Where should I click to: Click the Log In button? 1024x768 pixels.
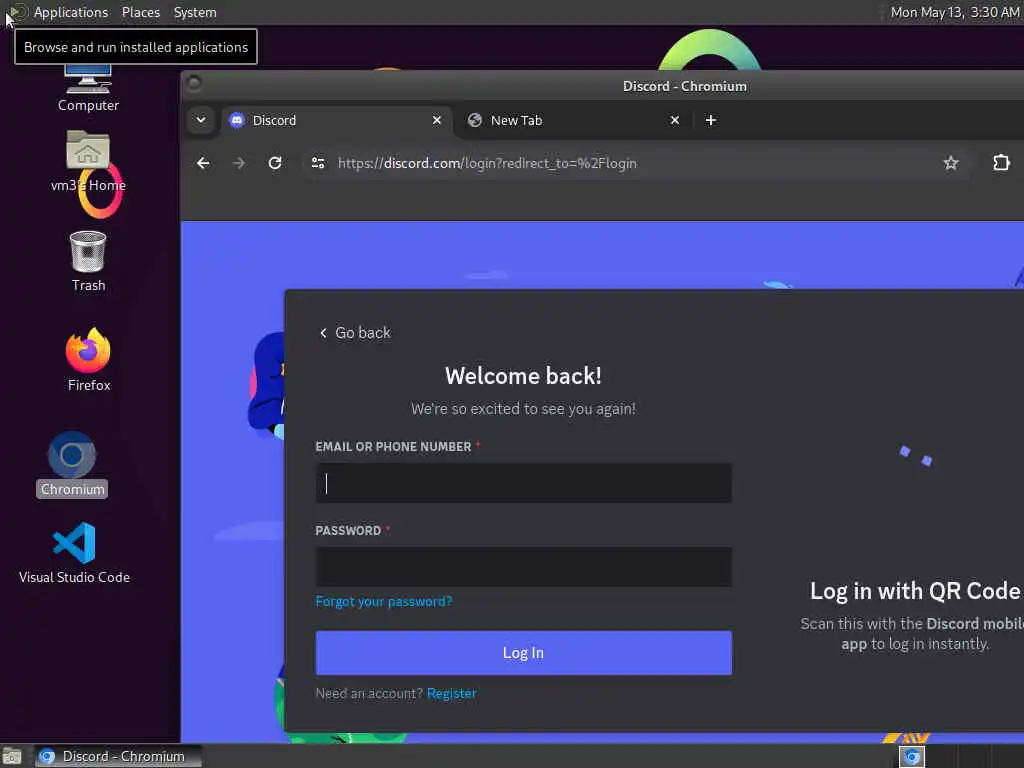pos(523,652)
